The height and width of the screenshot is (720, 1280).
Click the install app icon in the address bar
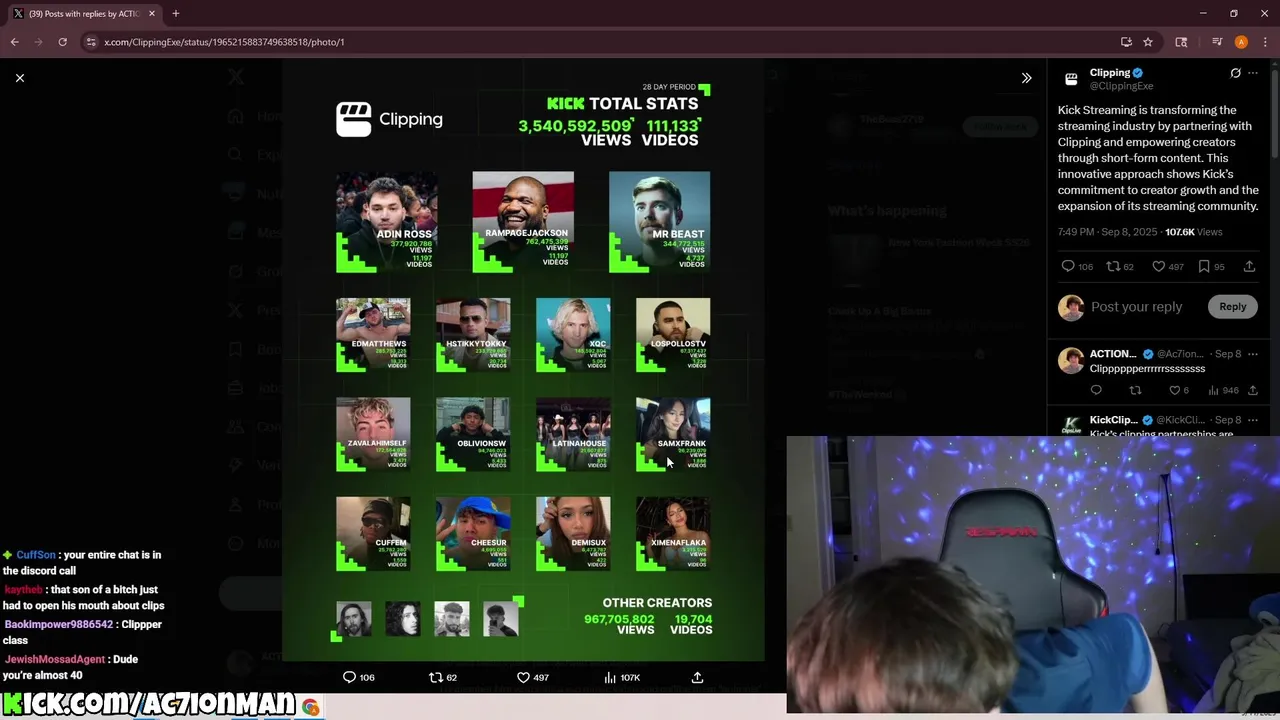[x=1126, y=42]
